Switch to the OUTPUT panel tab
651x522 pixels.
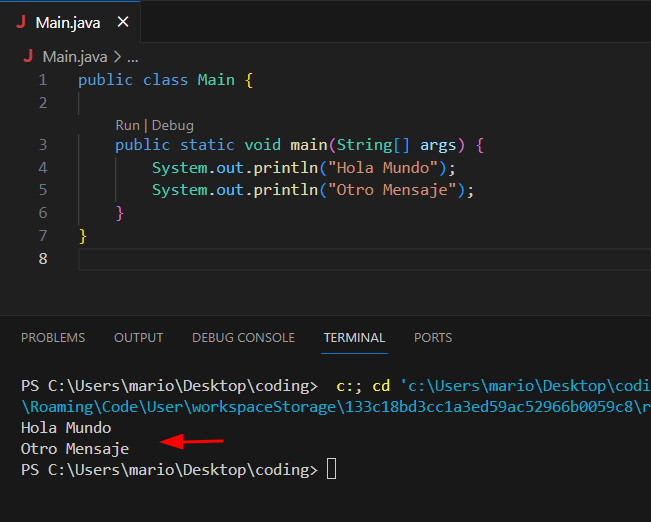(139, 338)
